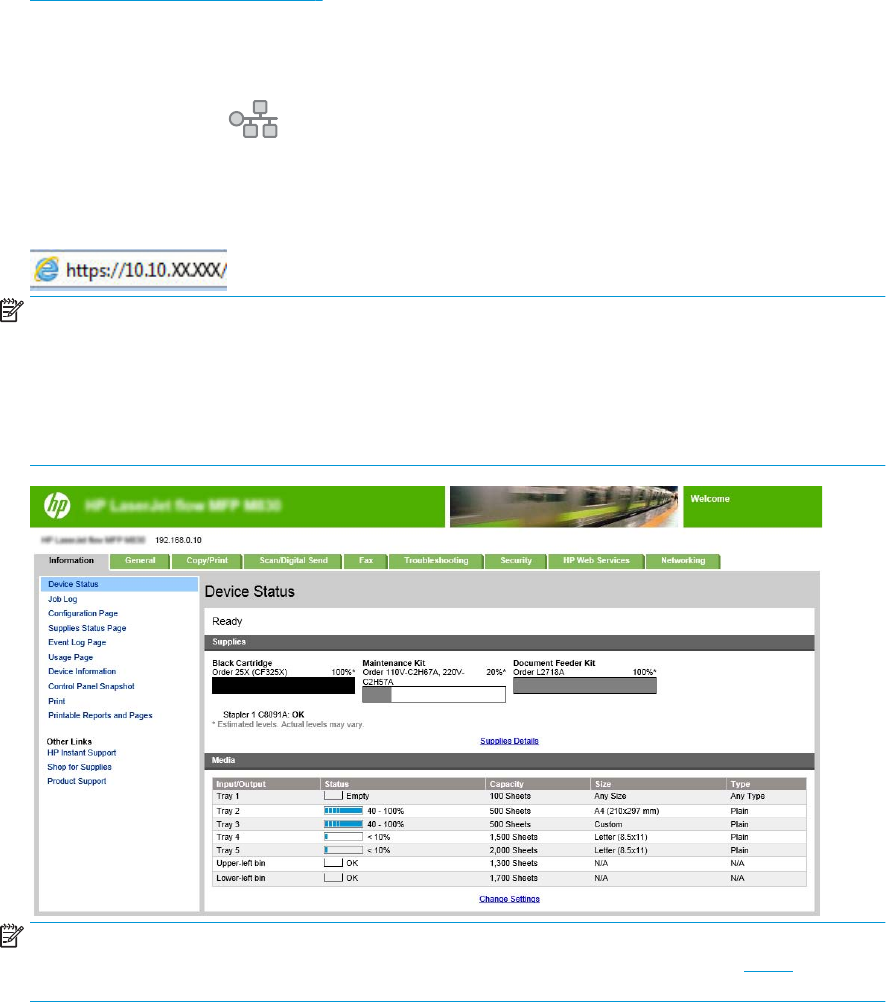Click Tray 1 empty status indicator
Image resolution: width=886 pixels, height=1002 pixels.
click(x=334, y=796)
